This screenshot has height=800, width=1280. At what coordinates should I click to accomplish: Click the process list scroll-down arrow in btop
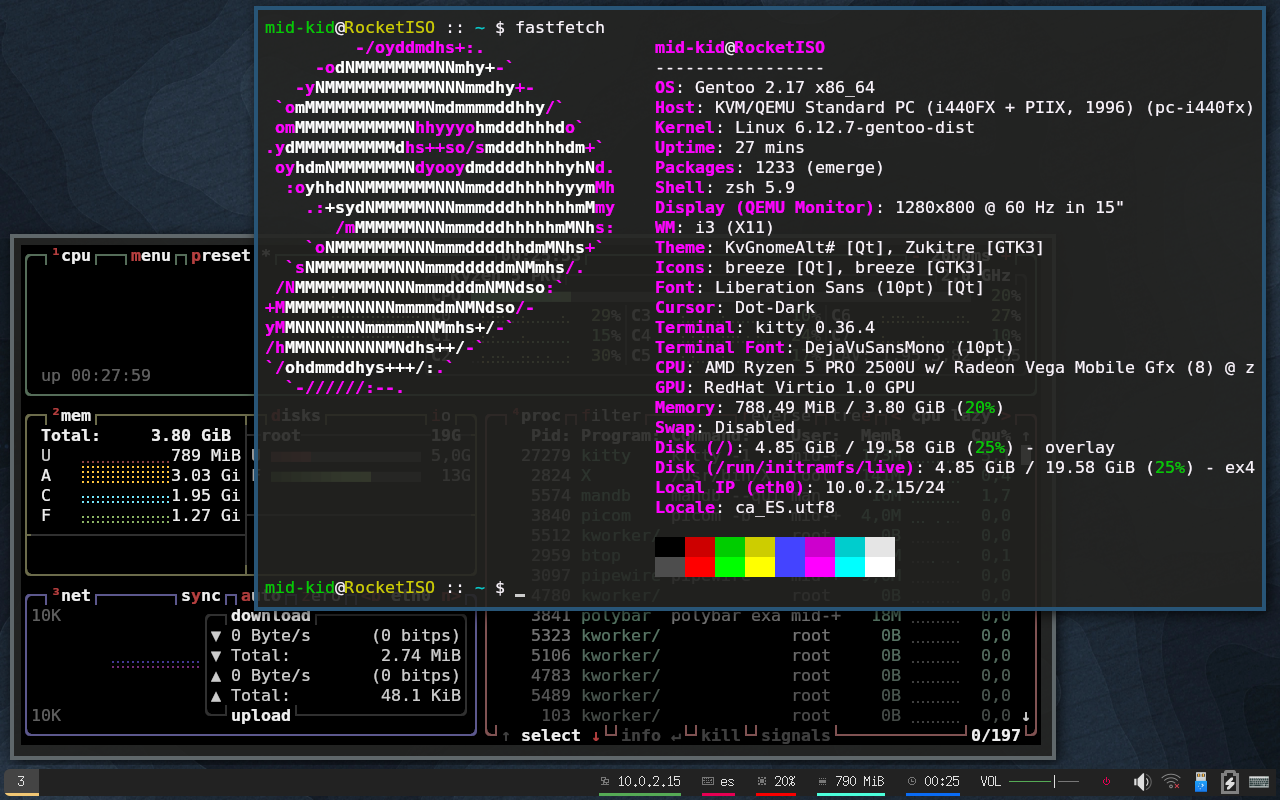[1026, 715]
